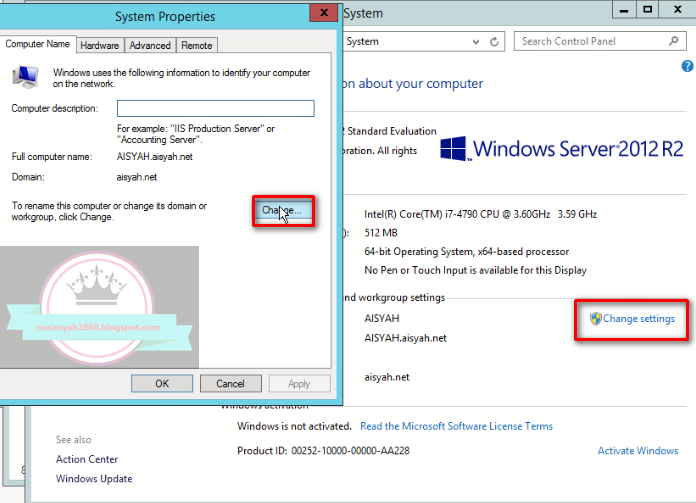Image resolution: width=696 pixels, height=503 pixels.
Task: Select the Computer Name tab
Action: 37,44
